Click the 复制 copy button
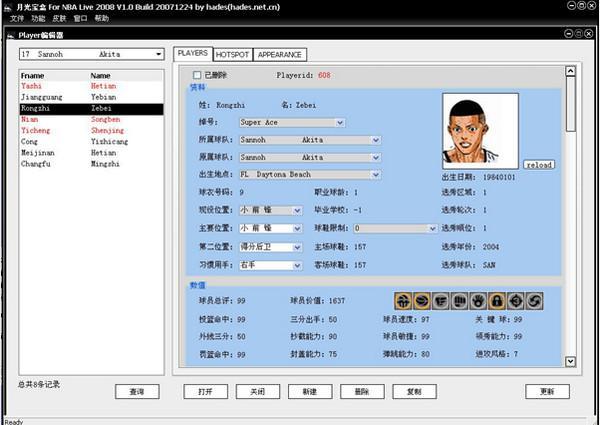The height and width of the screenshot is (425, 600). [414, 392]
